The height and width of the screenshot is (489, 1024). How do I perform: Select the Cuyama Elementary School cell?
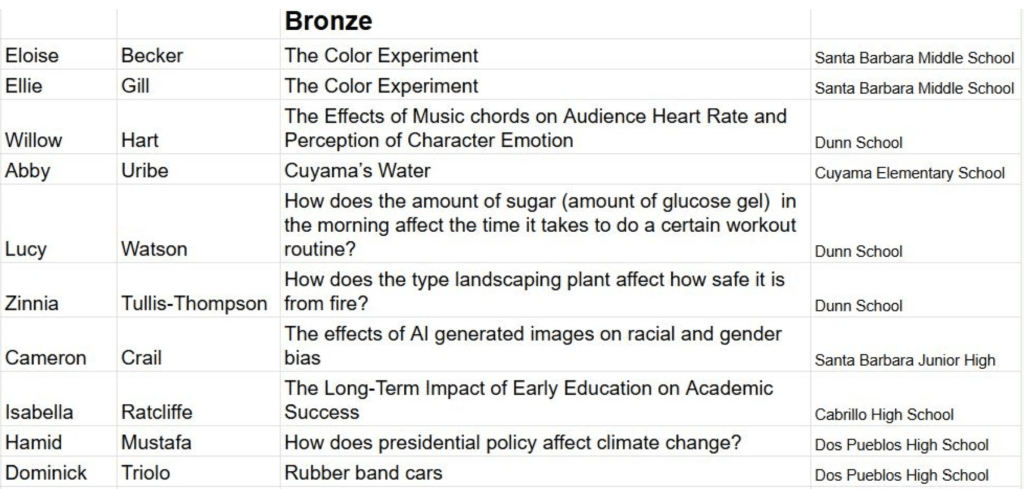pyautogui.click(x=909, y=173)
